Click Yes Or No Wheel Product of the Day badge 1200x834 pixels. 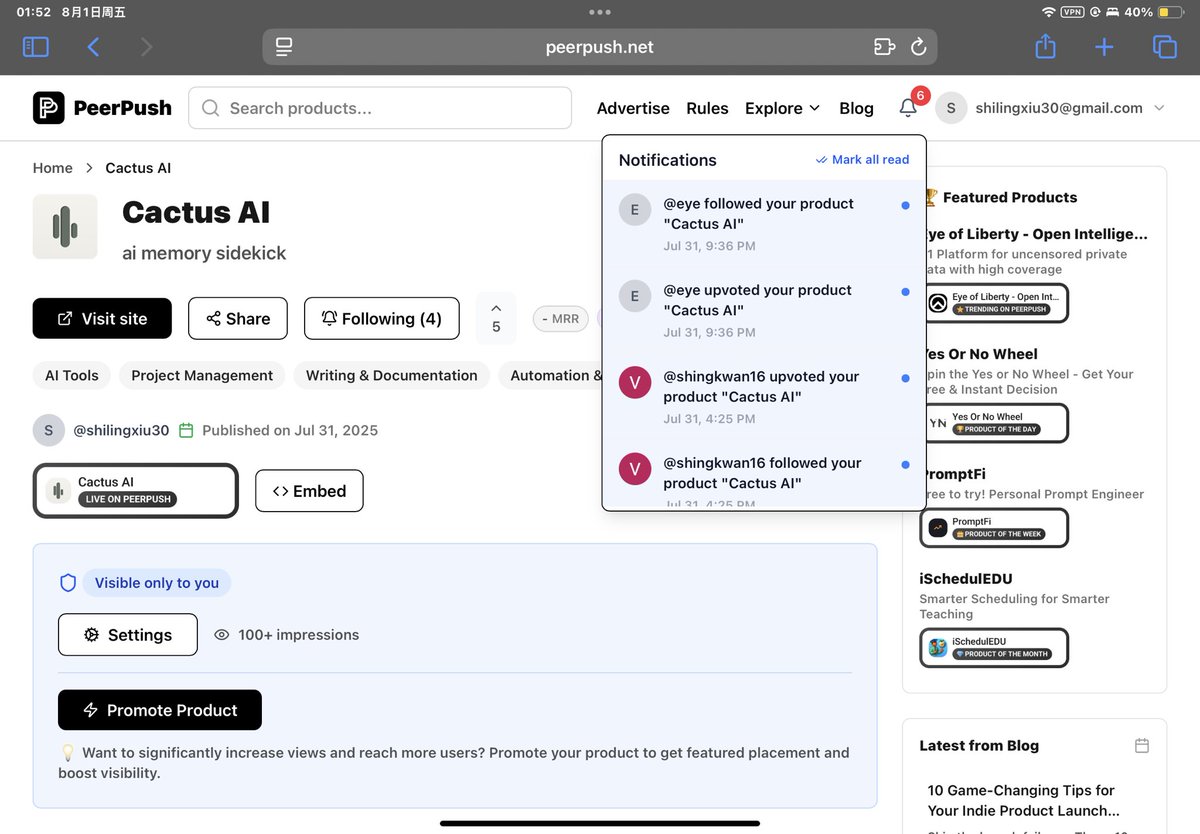pyautogui.click(x=994, y=423)
